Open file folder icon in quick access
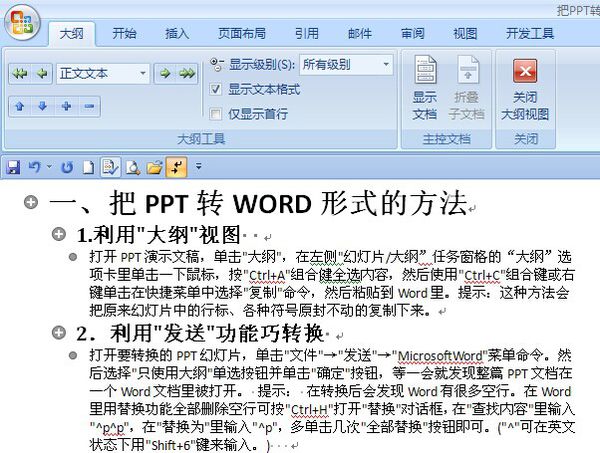The image size is (600, 453). pyautogui.click(x=155, y=167)
